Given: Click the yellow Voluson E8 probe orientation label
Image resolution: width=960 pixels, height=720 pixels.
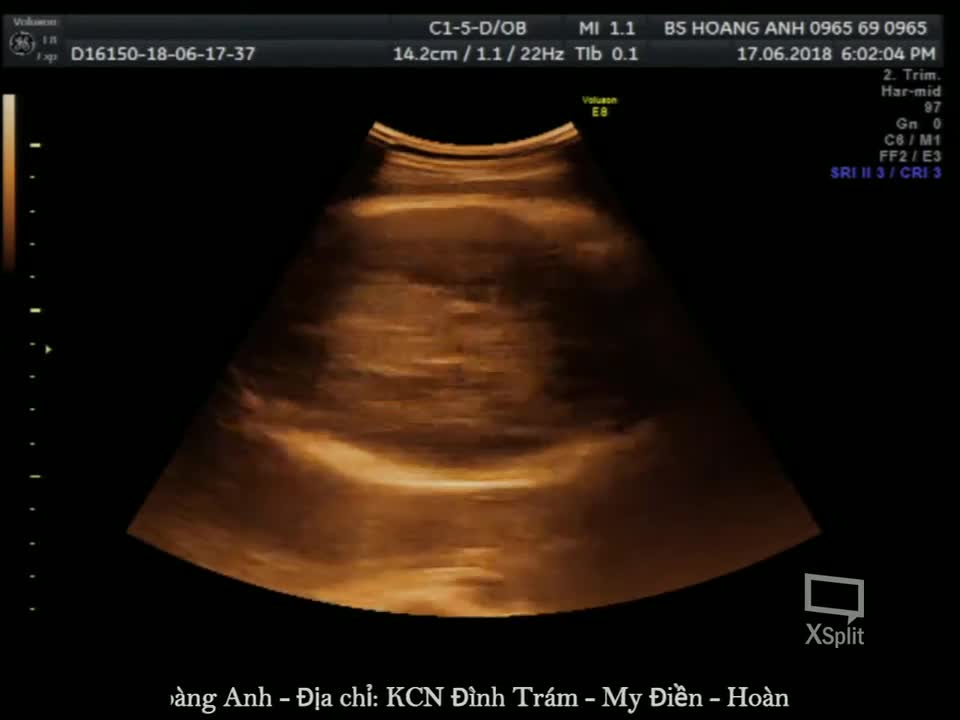Looking at the screenshot, I should (599, 106).
